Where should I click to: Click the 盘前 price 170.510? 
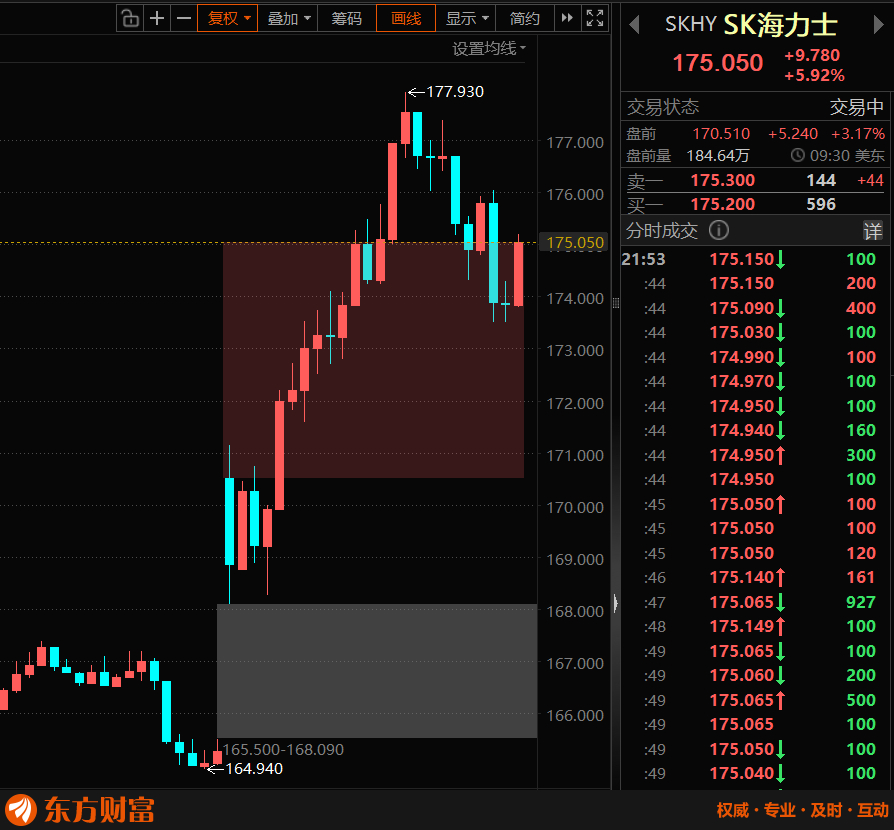(721, 133)
